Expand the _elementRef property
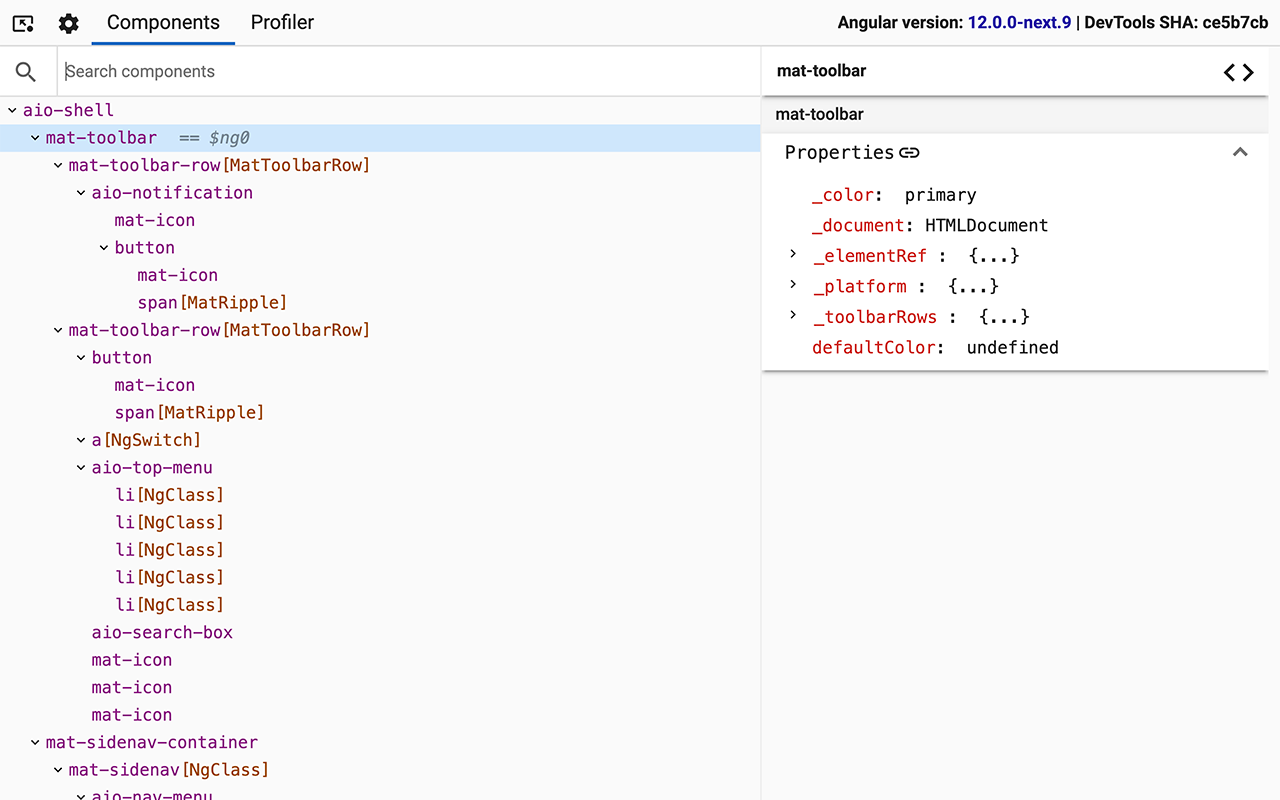Screen dimensions: 1280x800 [x=792, y=254]
